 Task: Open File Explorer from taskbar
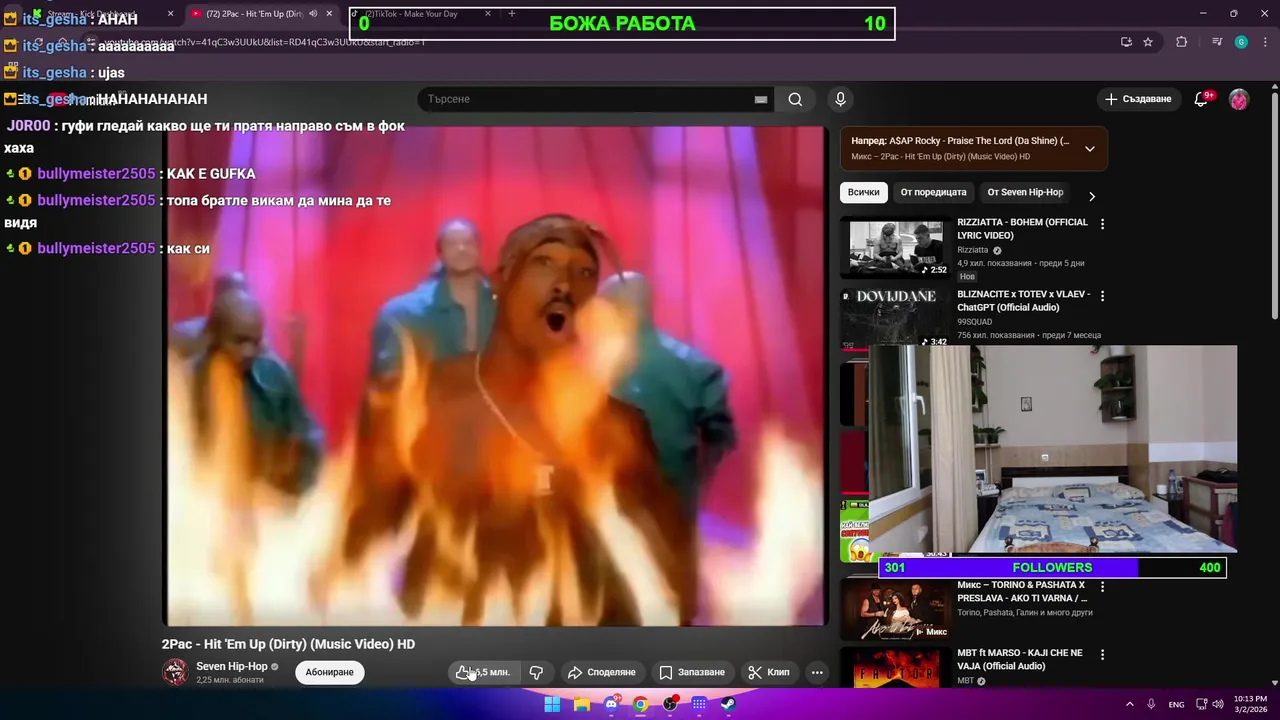click(x=582, y=704)
